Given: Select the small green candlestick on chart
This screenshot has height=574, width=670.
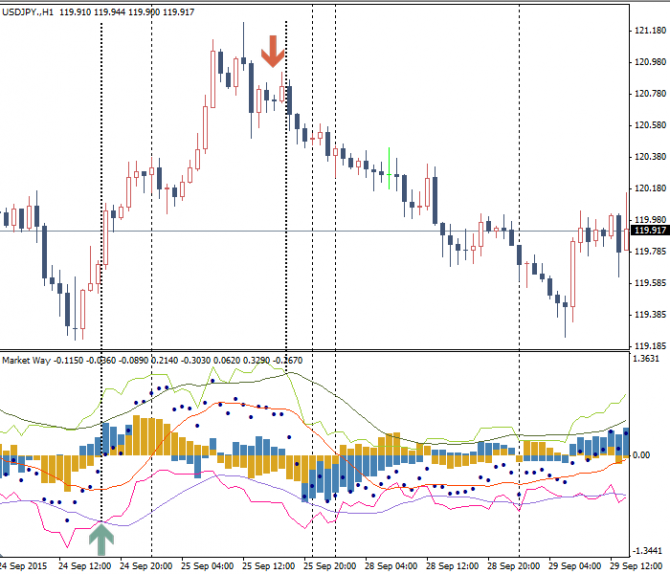Looking at the screenshot, I should tap(389, 167).
